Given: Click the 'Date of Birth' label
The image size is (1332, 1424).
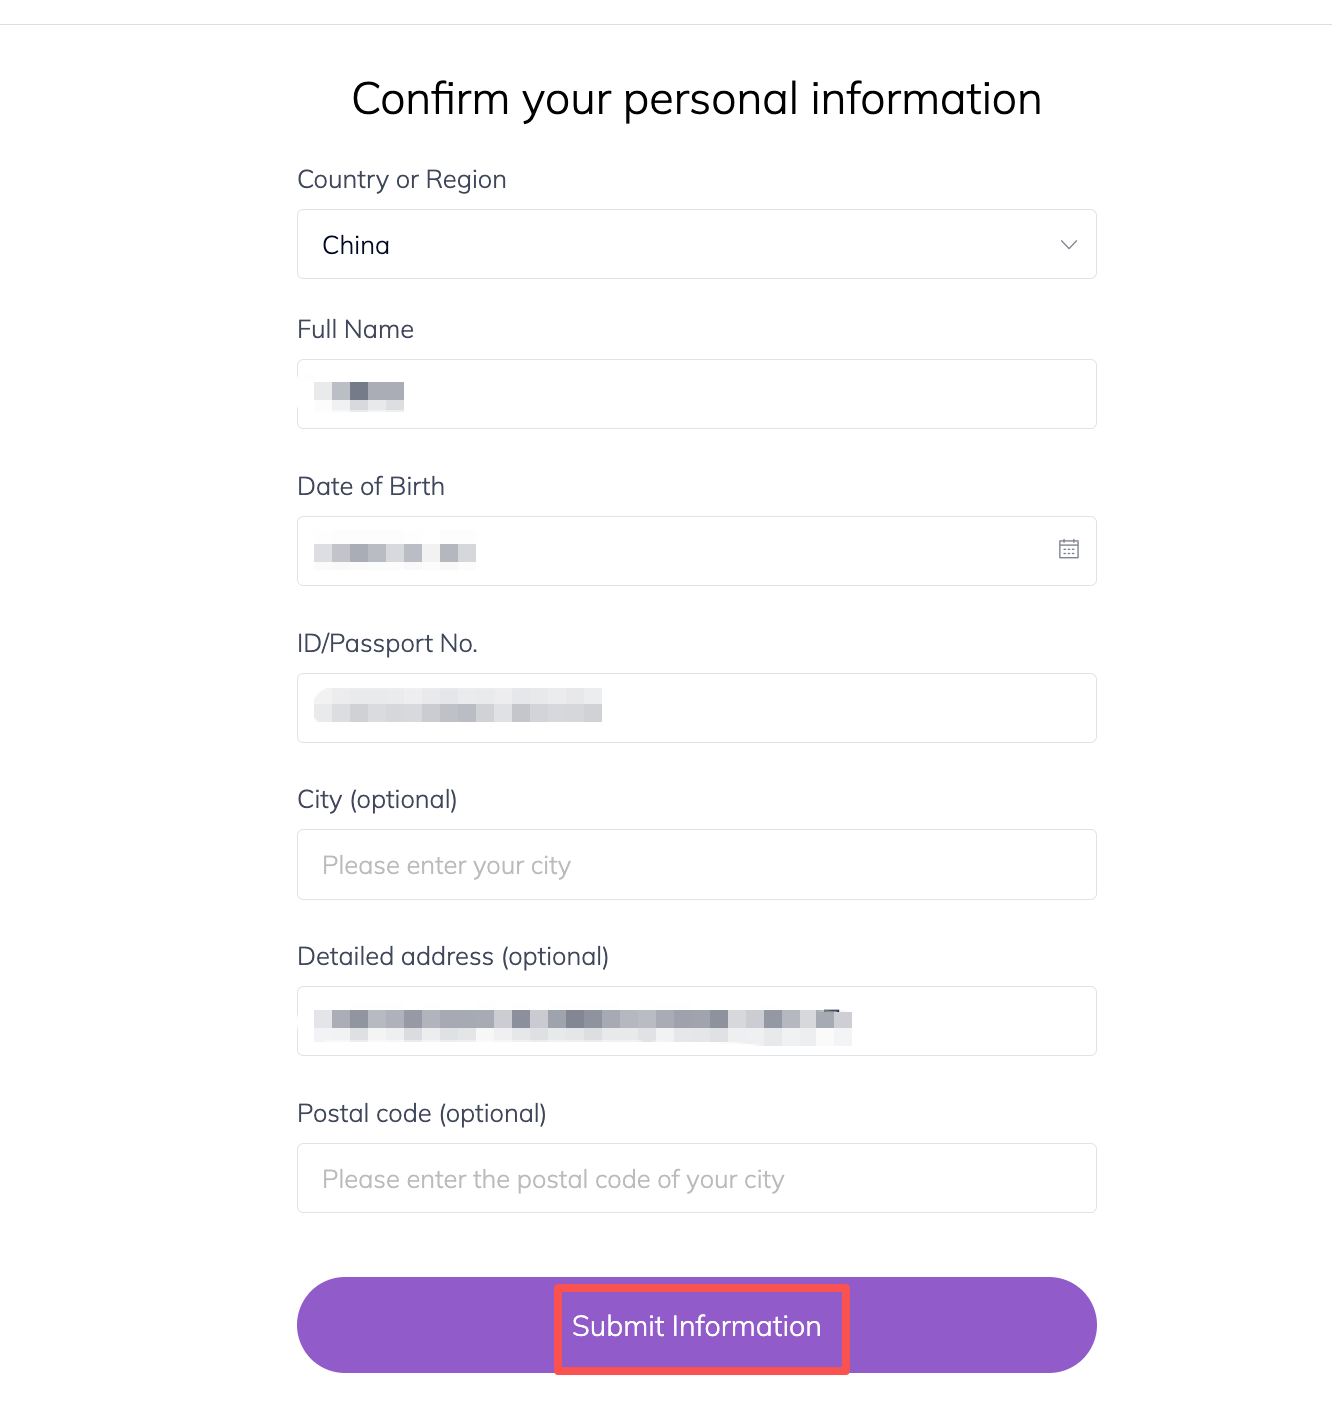Looking at the screenshot, I should coord(371,486).
